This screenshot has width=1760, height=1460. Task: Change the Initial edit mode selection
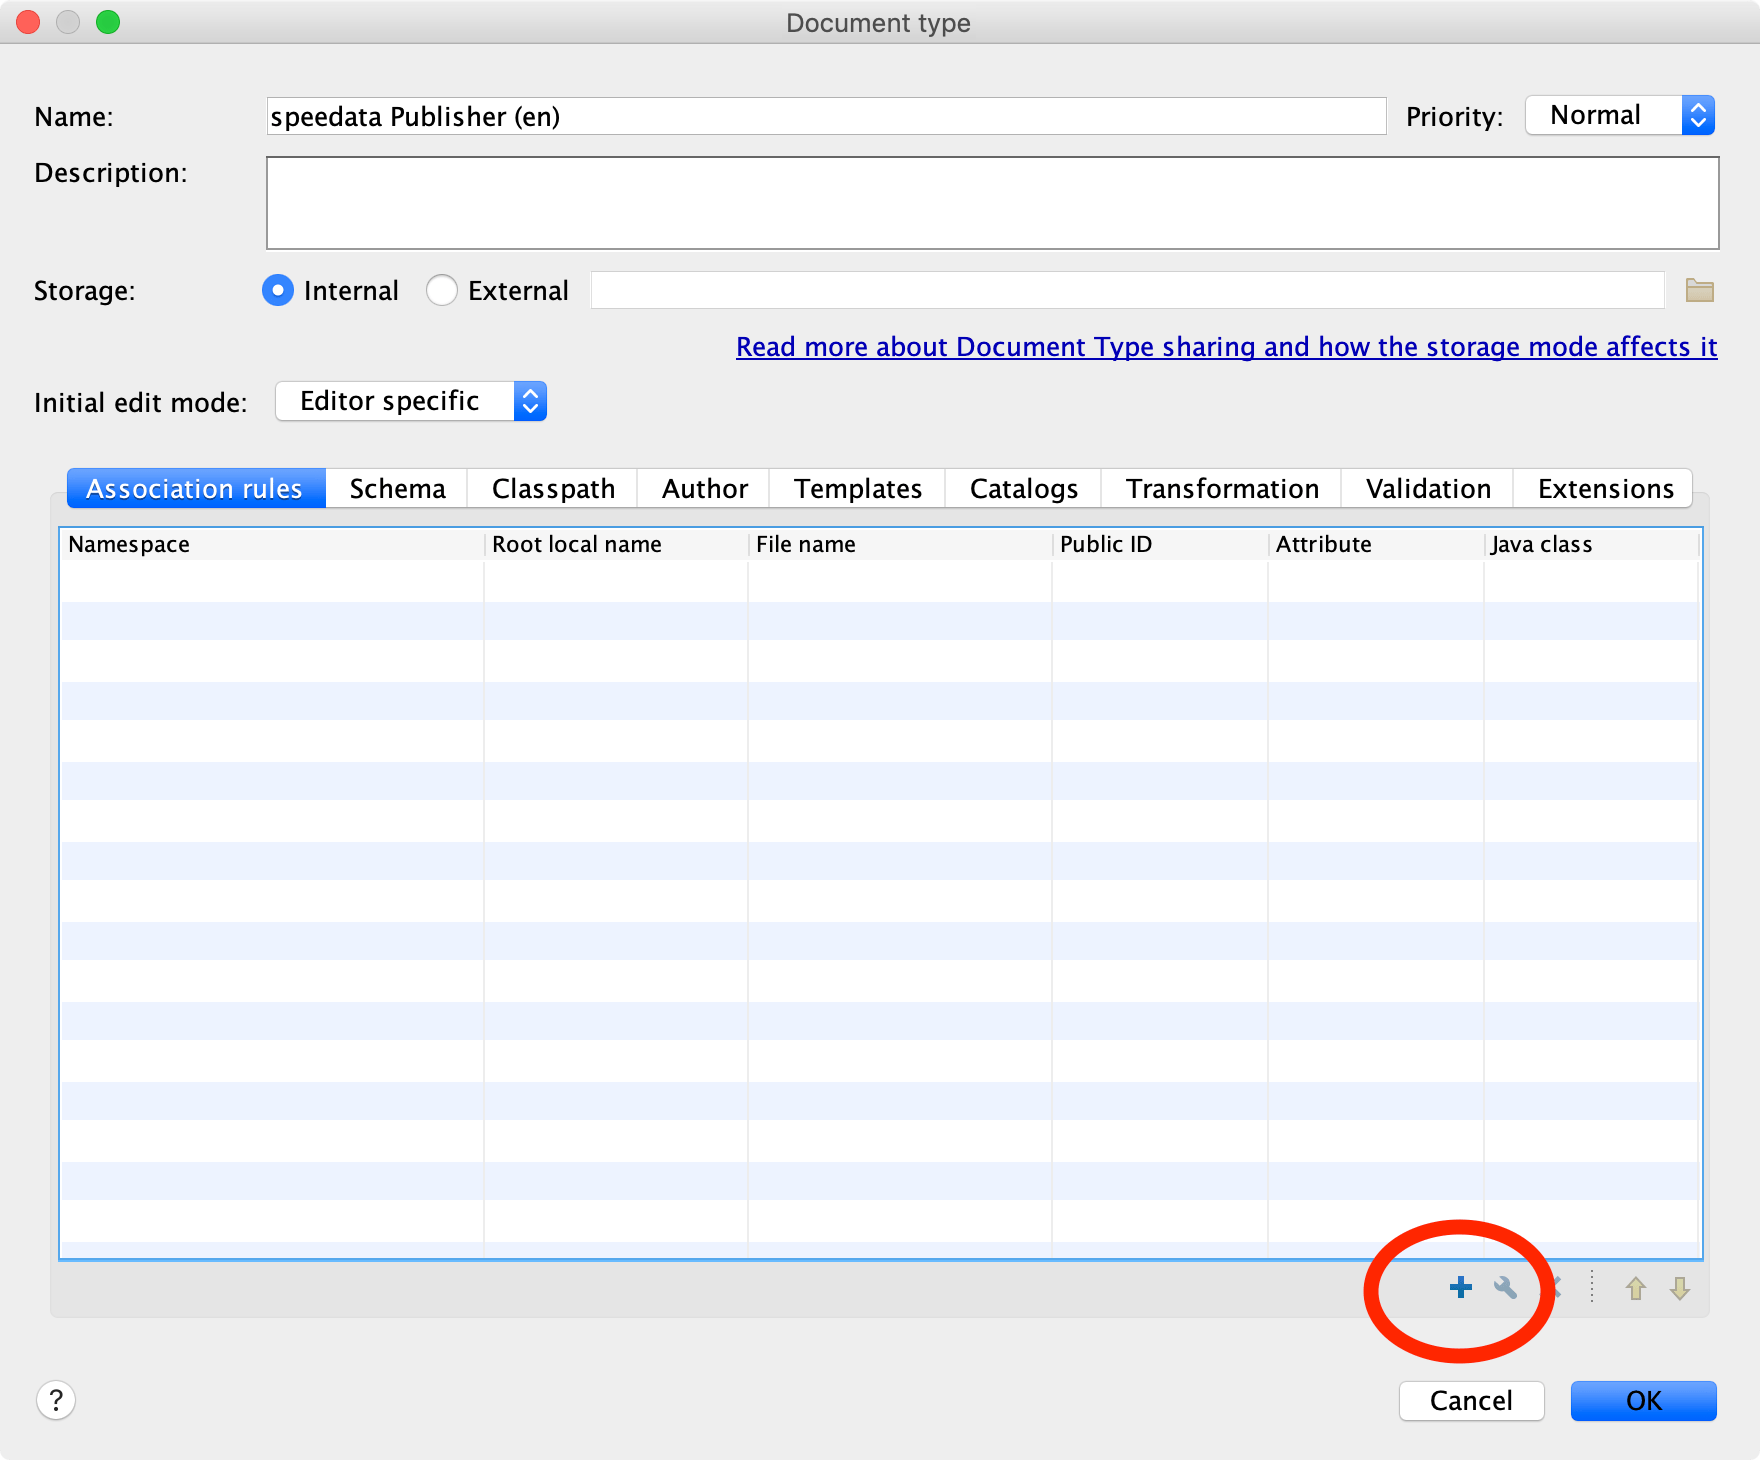coord(410,401)
